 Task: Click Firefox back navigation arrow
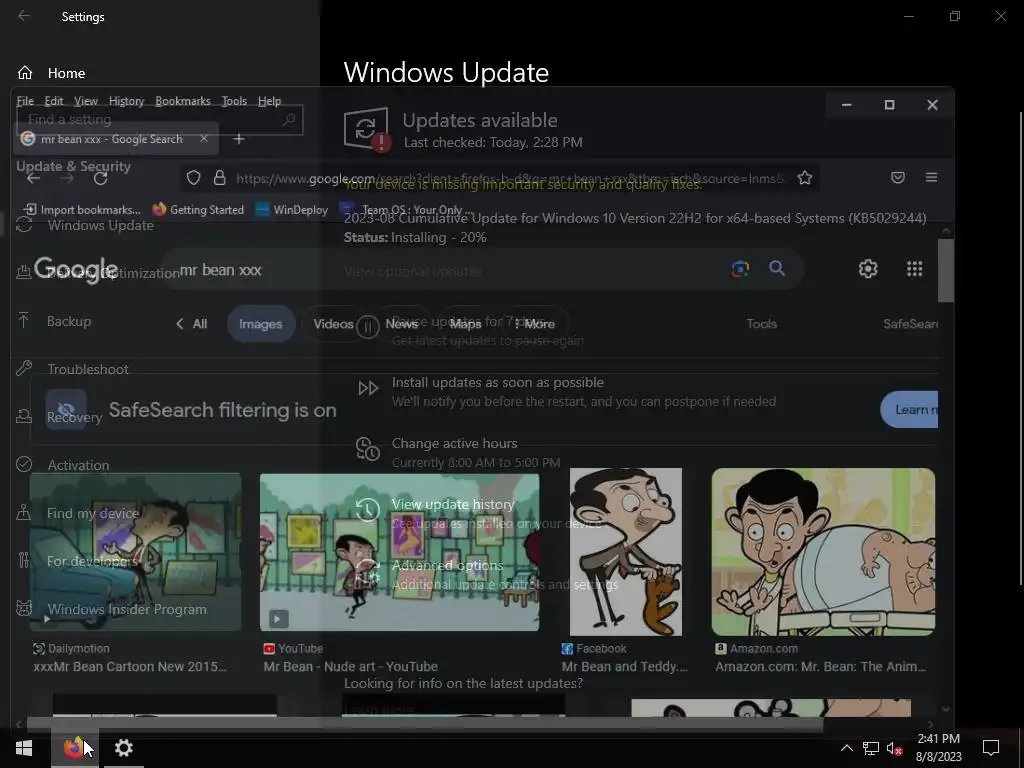pos(33,178)
